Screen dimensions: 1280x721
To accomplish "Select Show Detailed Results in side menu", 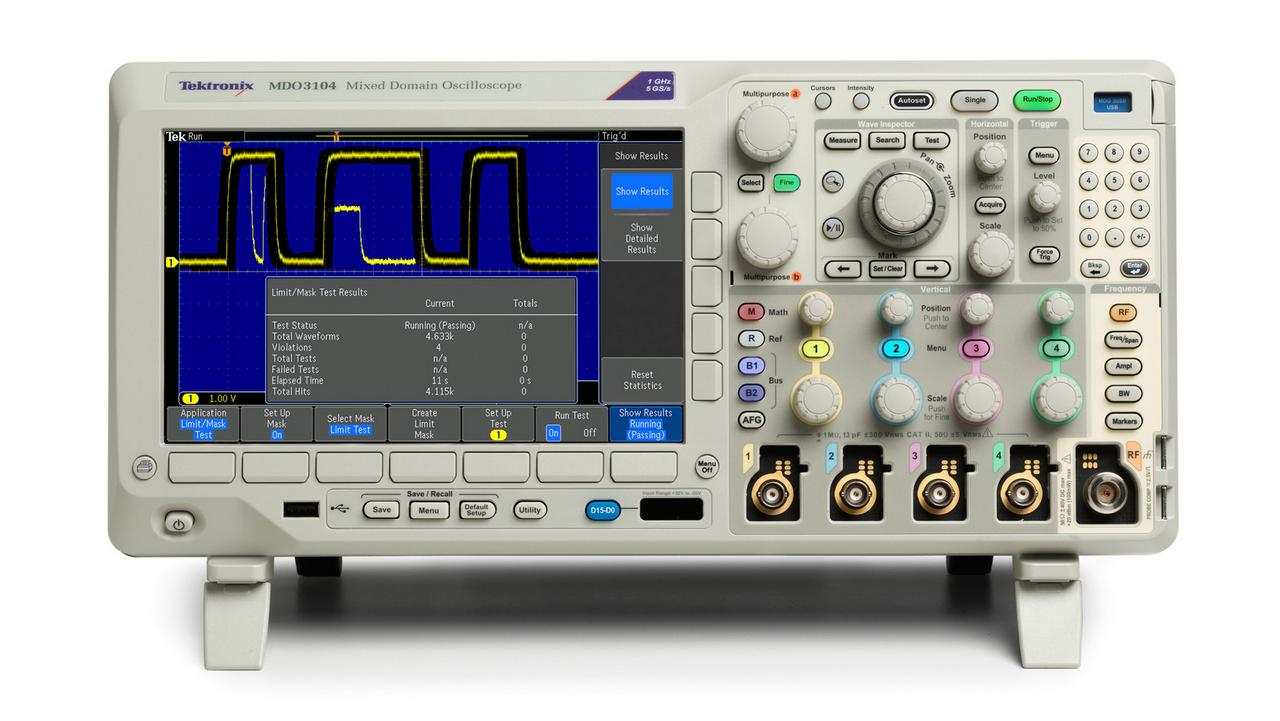I will tap(641, 239).
